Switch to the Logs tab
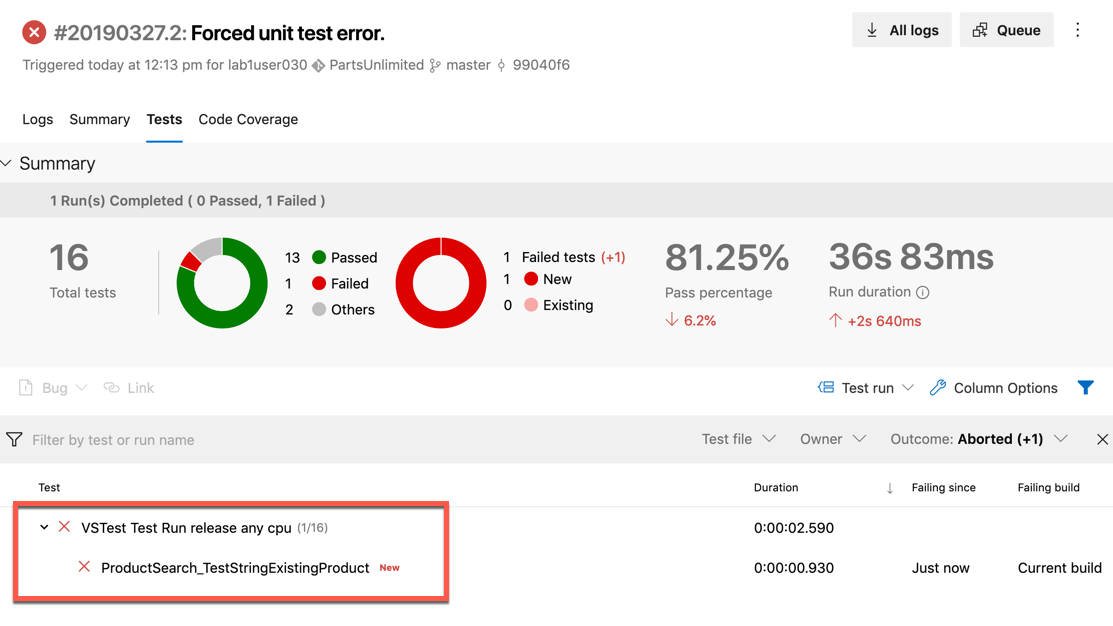This screenshot has width=1113, height=626. pos(37,119)
